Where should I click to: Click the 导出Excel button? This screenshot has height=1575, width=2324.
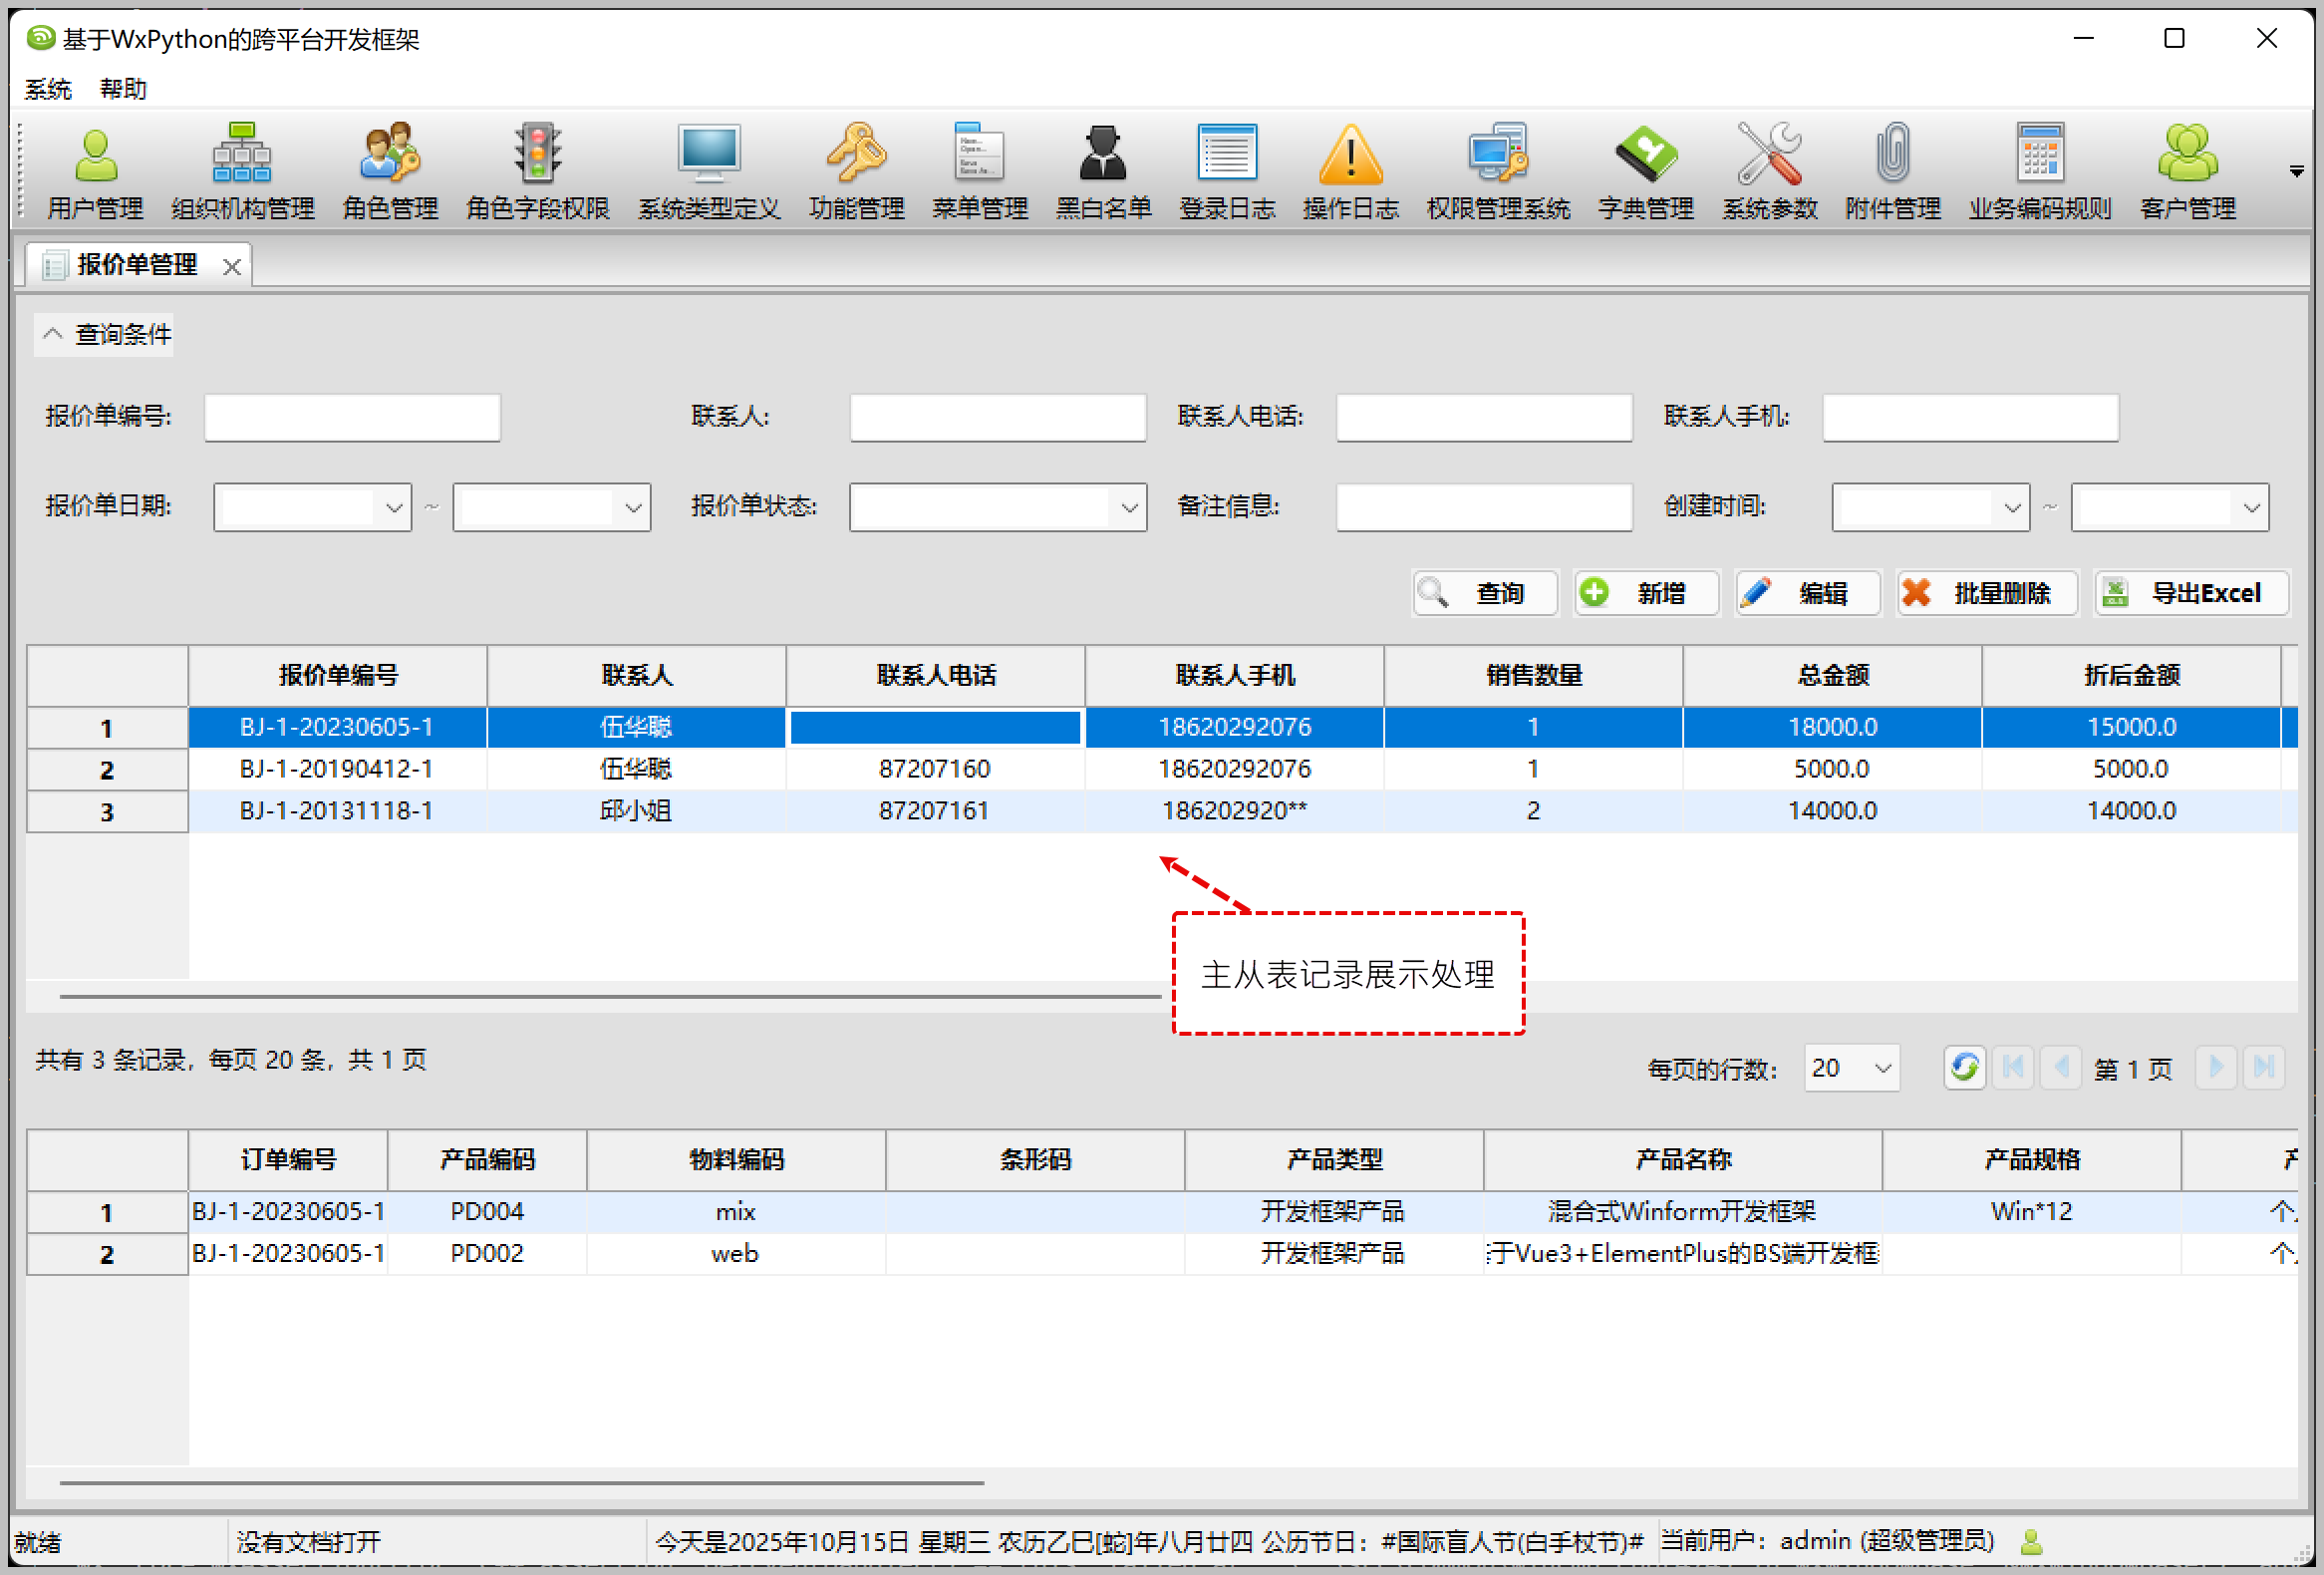tap(2192, 593)
